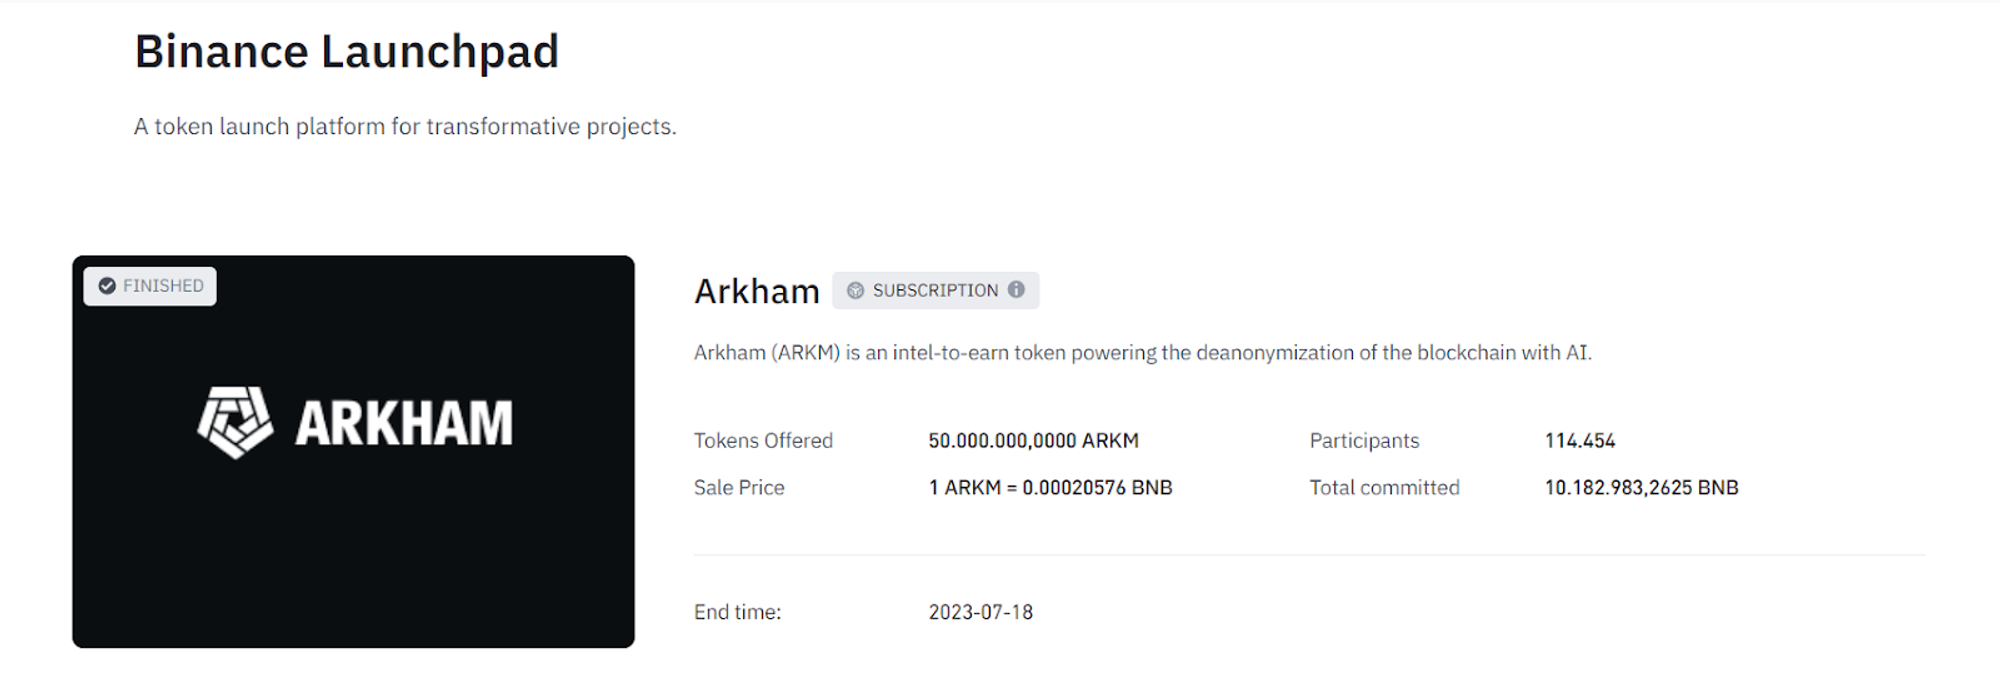
Task: Click the Arkham intel-to-earn description text
Action: click(x=1142, y=352)
